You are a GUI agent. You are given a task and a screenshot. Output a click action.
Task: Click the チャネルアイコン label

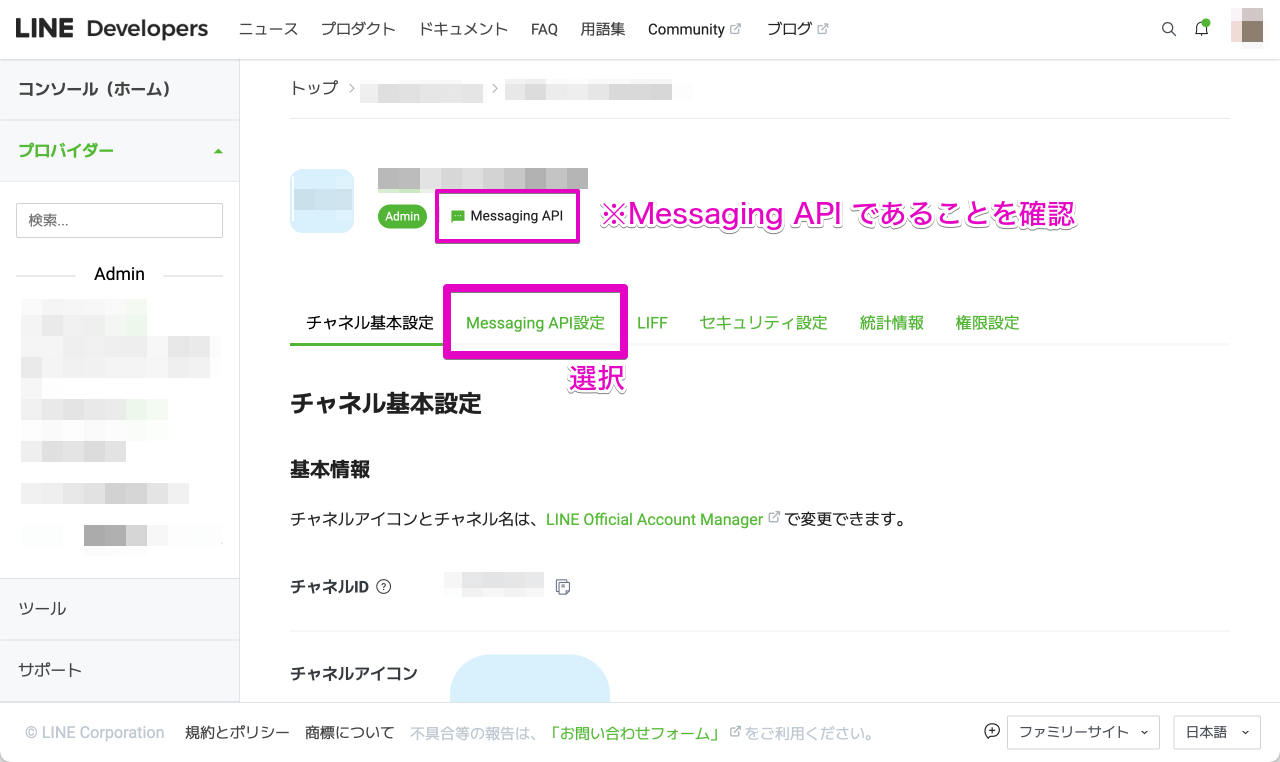pos(354,673)
